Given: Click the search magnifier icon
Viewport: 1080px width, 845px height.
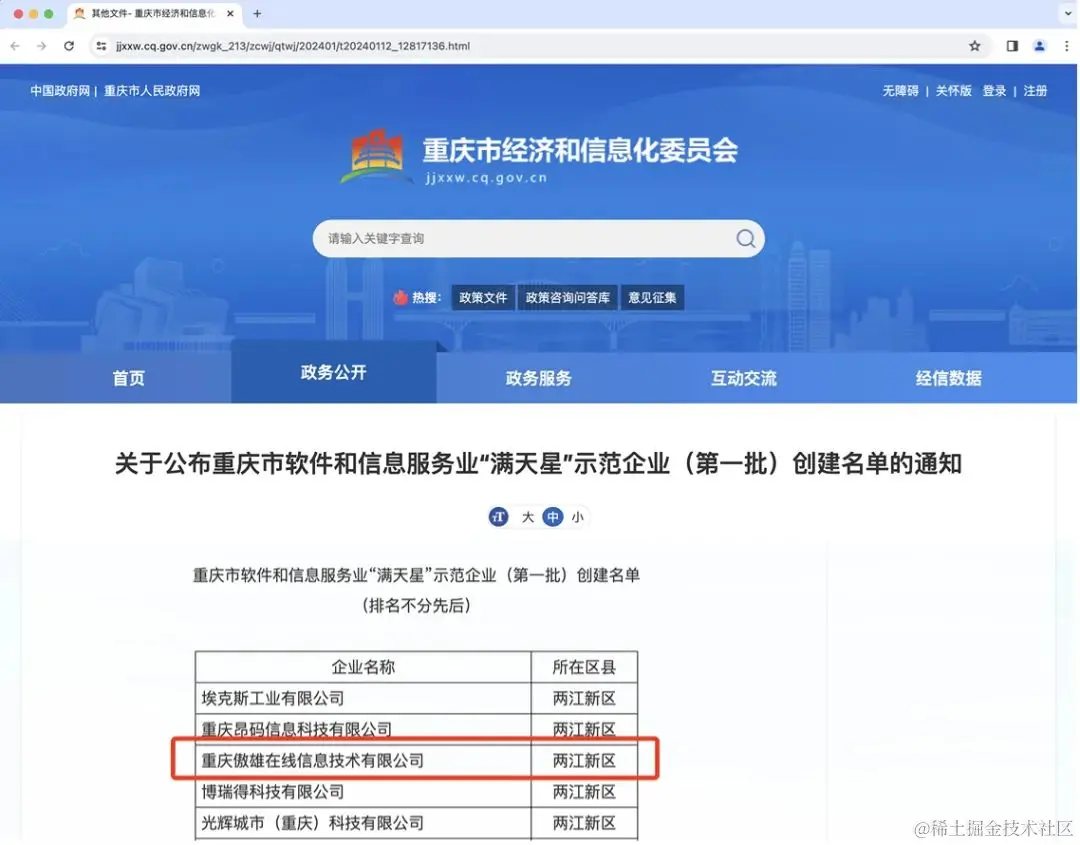Looking at the screenshot, I should (745, 238).
